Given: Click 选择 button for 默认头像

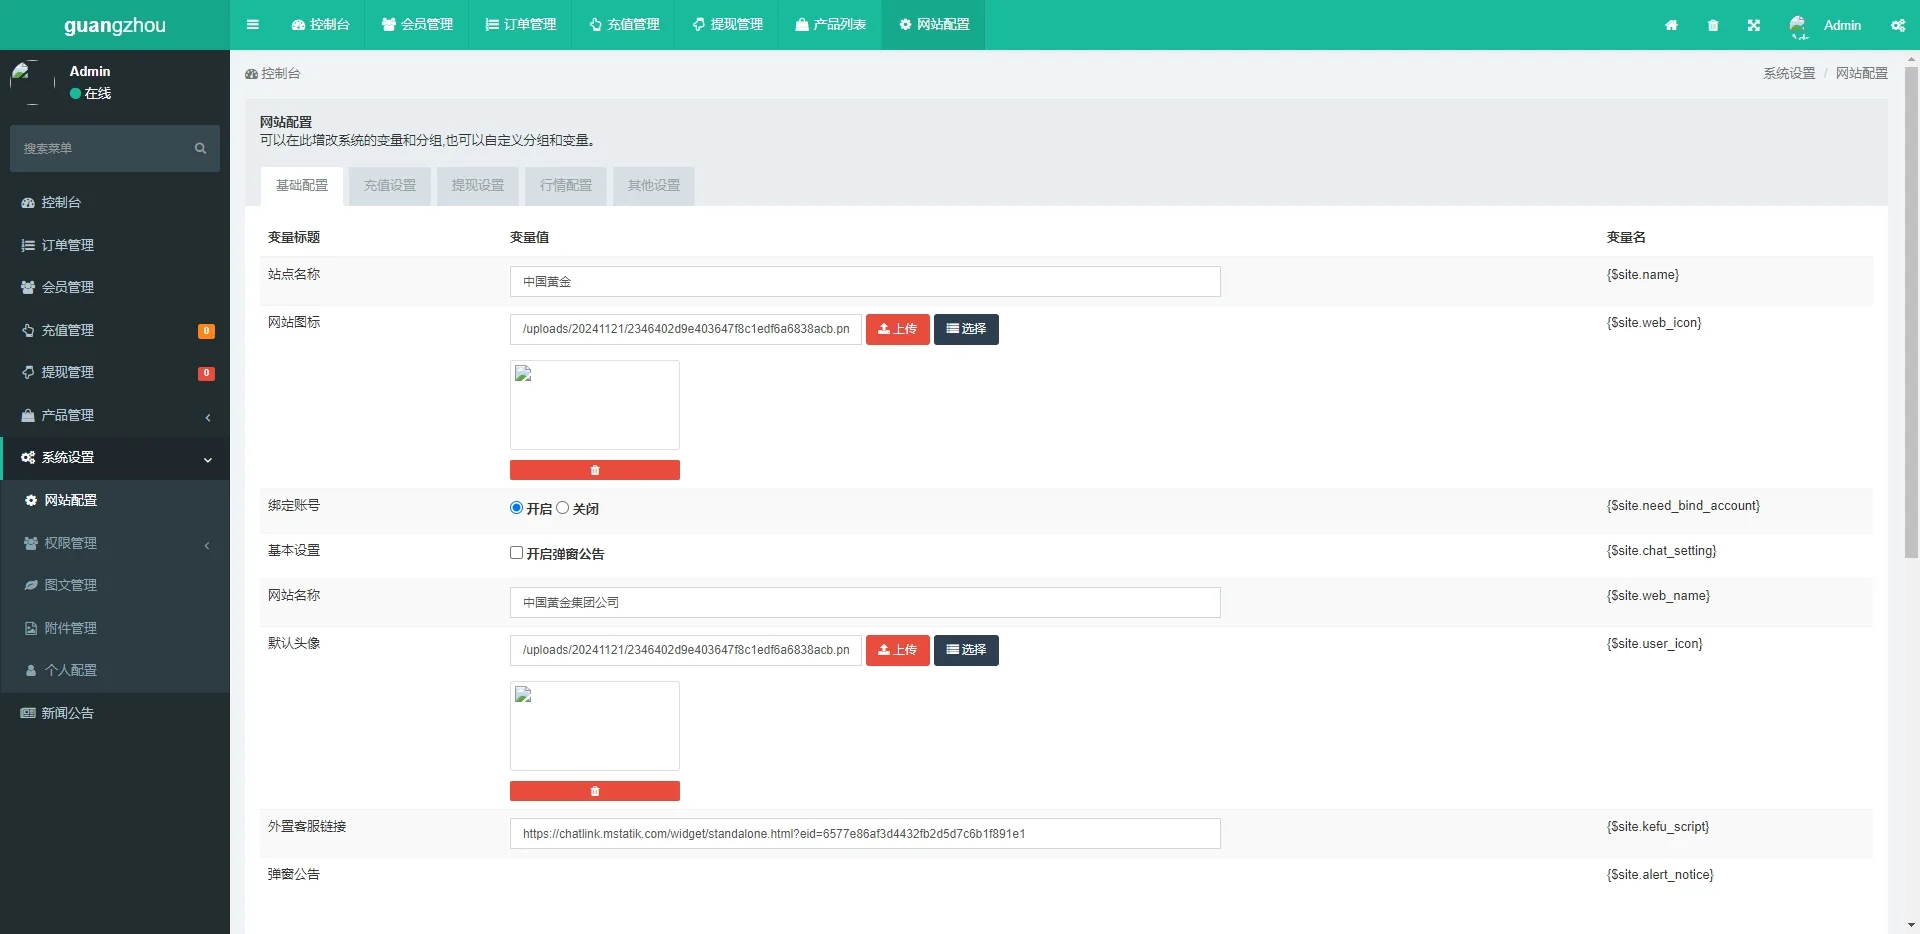Looking at the screenshot, I should pyautogui.click(x=966, y=650).
